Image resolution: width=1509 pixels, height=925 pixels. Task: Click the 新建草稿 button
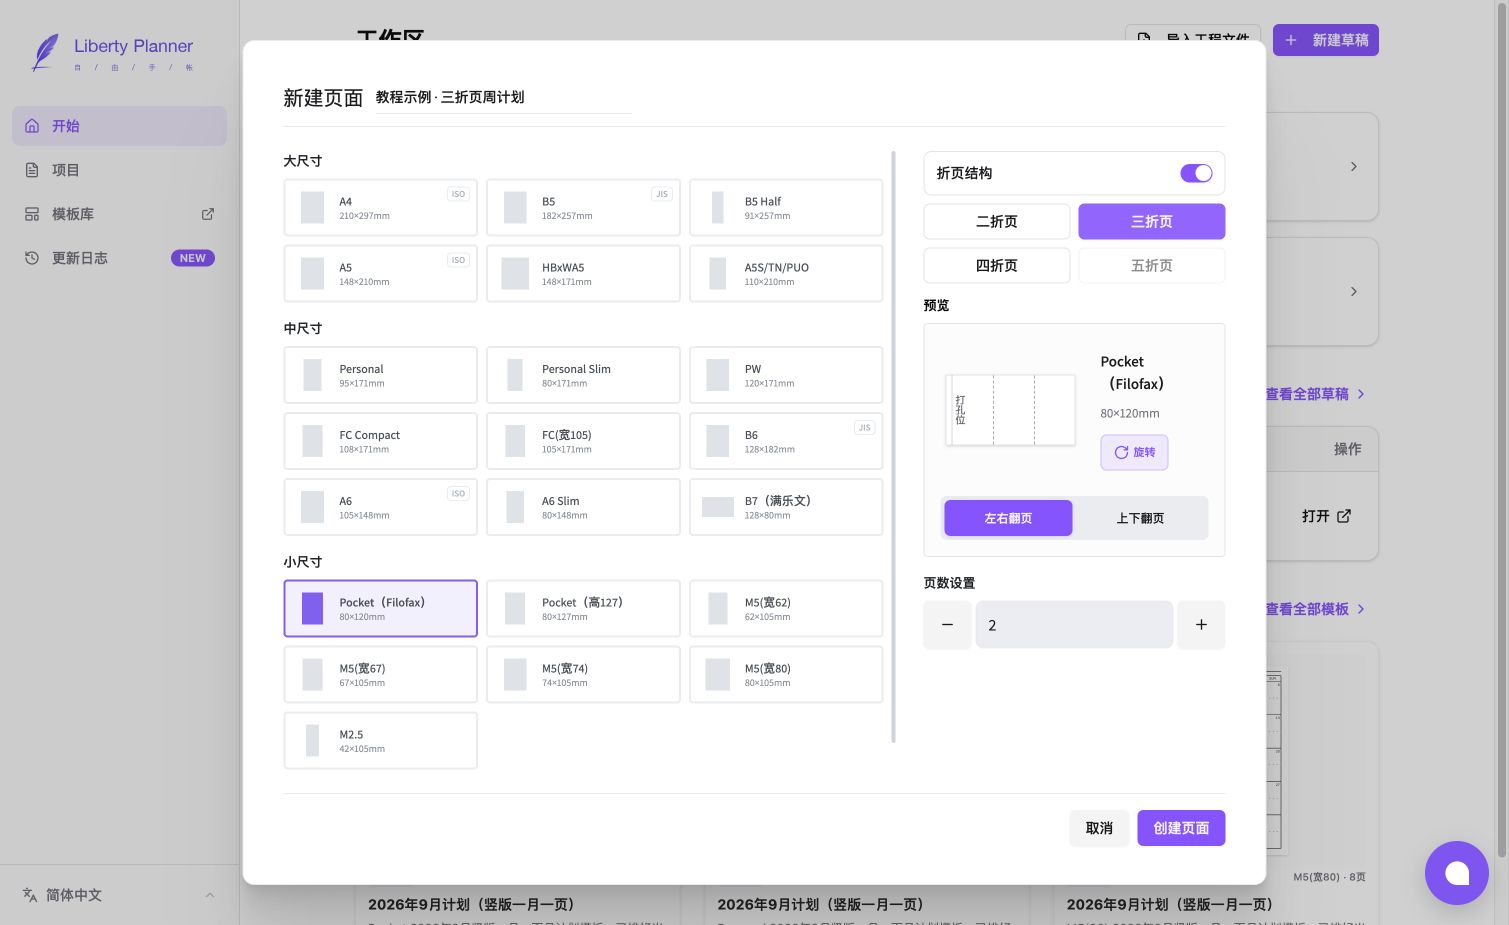point(1326,40)
